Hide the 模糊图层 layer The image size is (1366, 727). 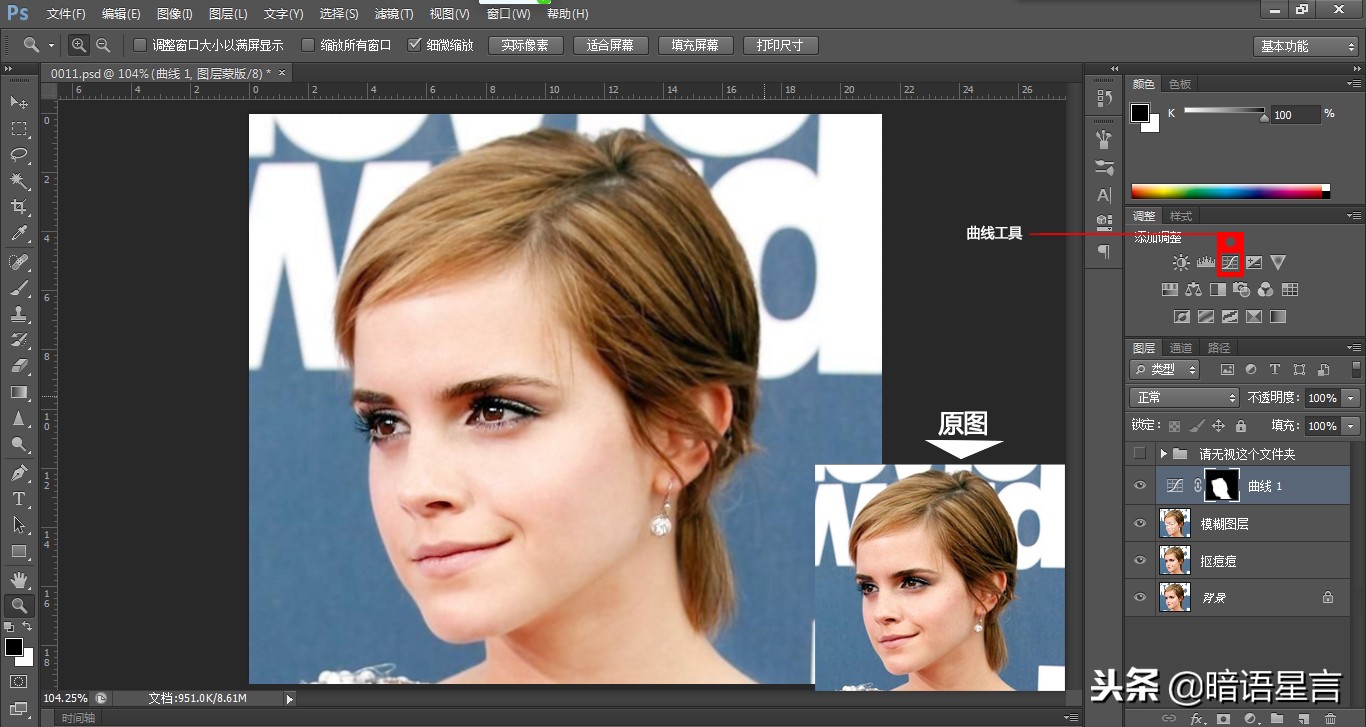[1139, 523]
